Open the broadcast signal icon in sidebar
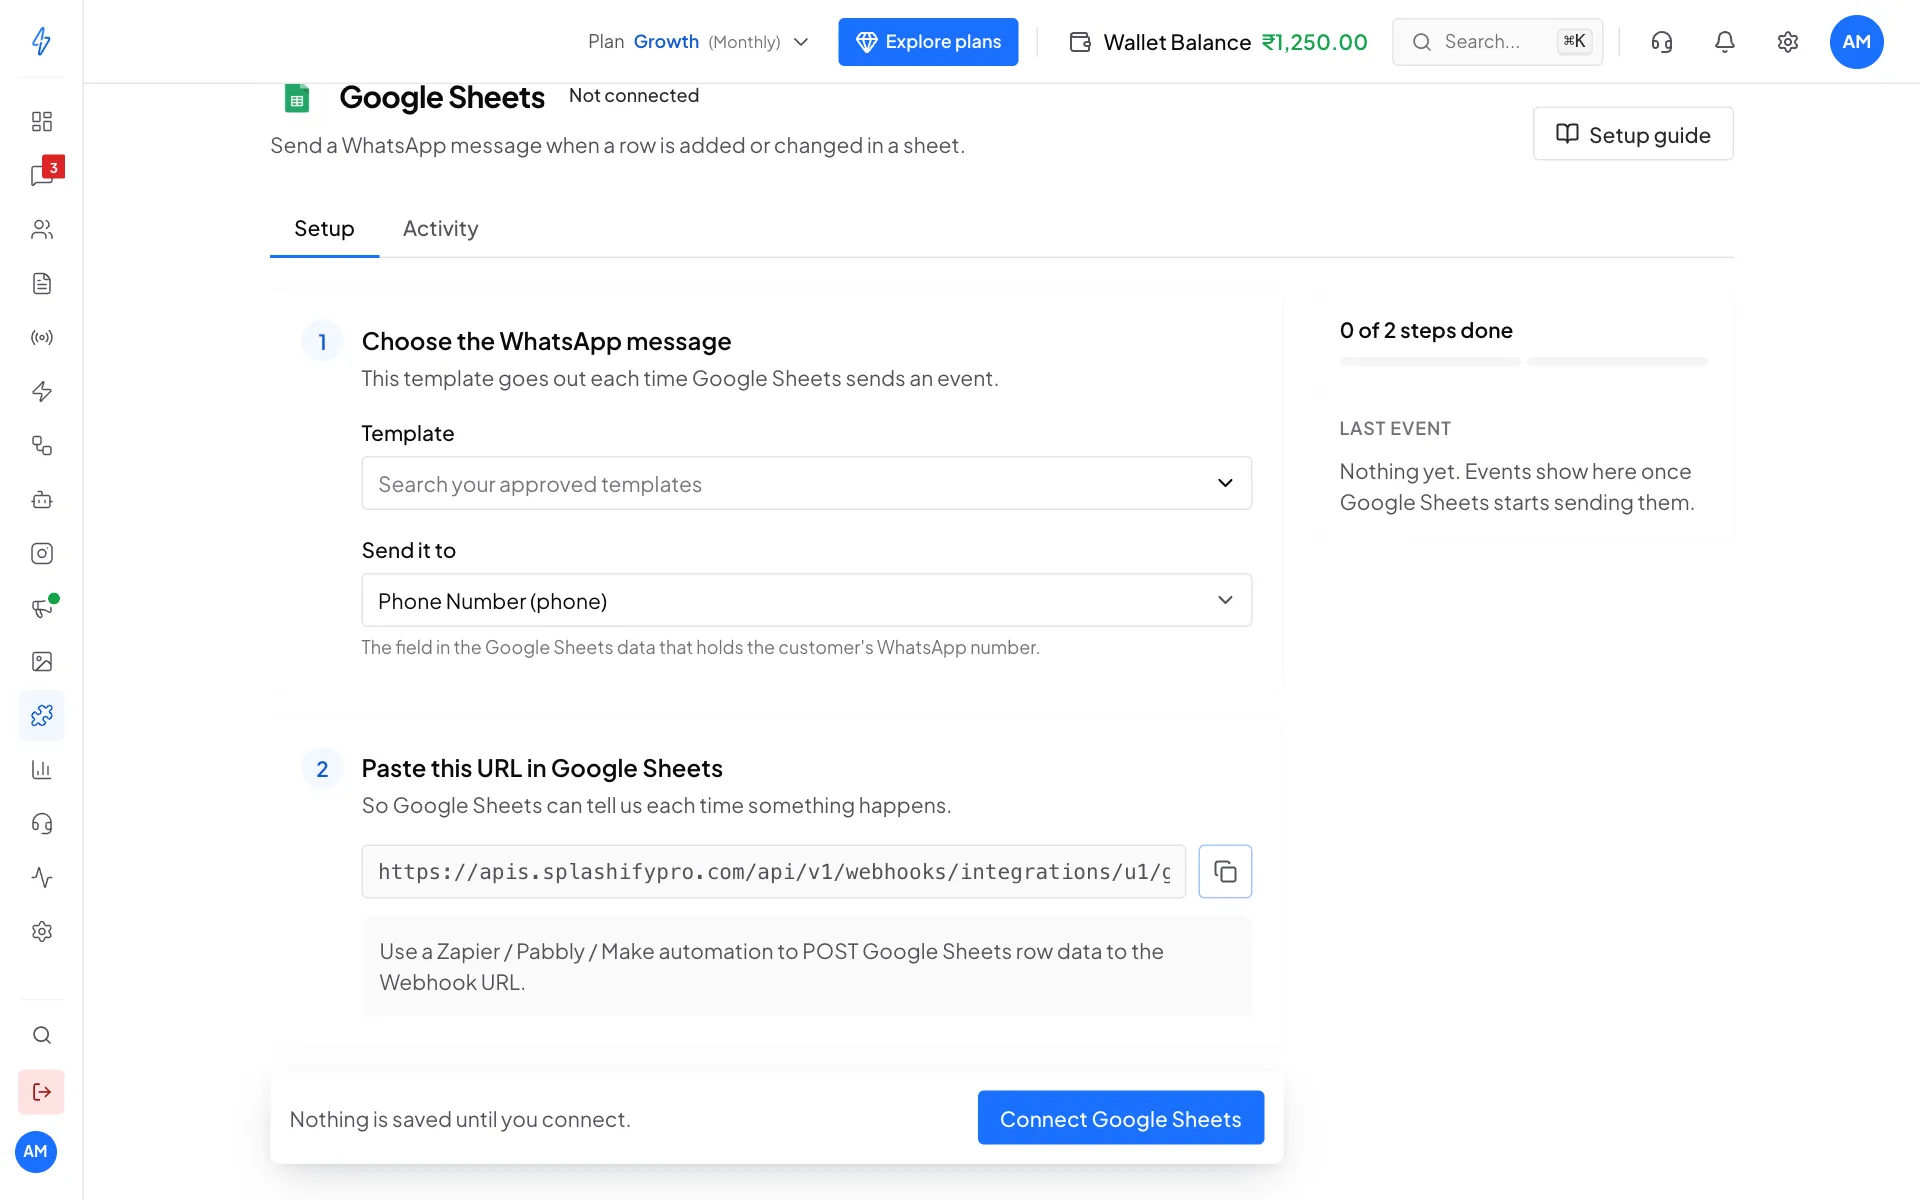This screenshot has height=1200, width=1920. pos(41,337)
